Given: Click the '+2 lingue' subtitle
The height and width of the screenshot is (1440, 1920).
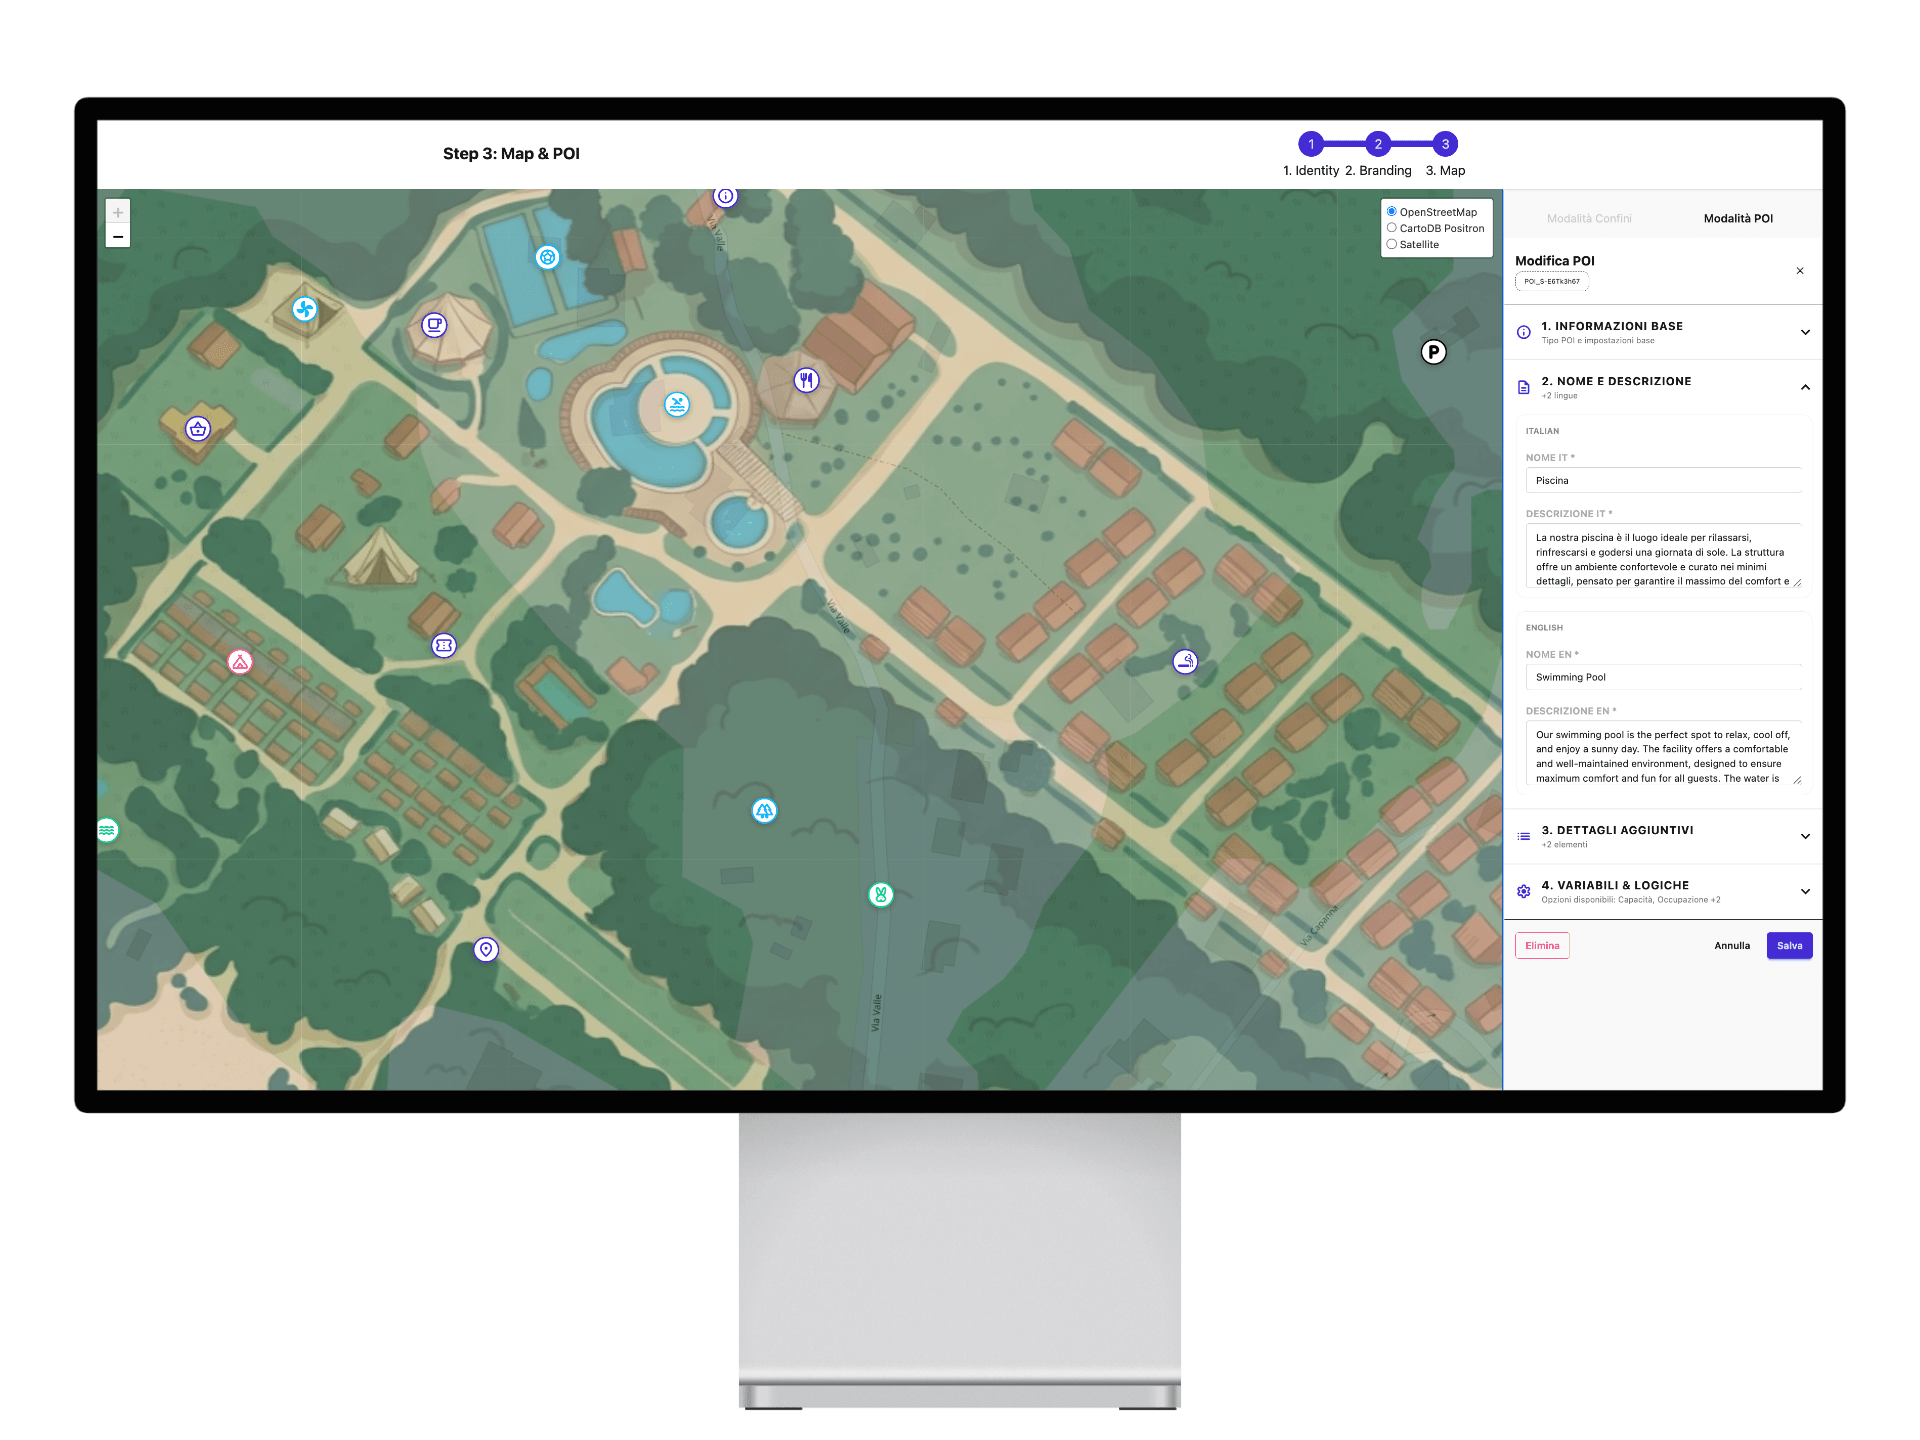Looking at the screenshot, I should [1559, 396].
